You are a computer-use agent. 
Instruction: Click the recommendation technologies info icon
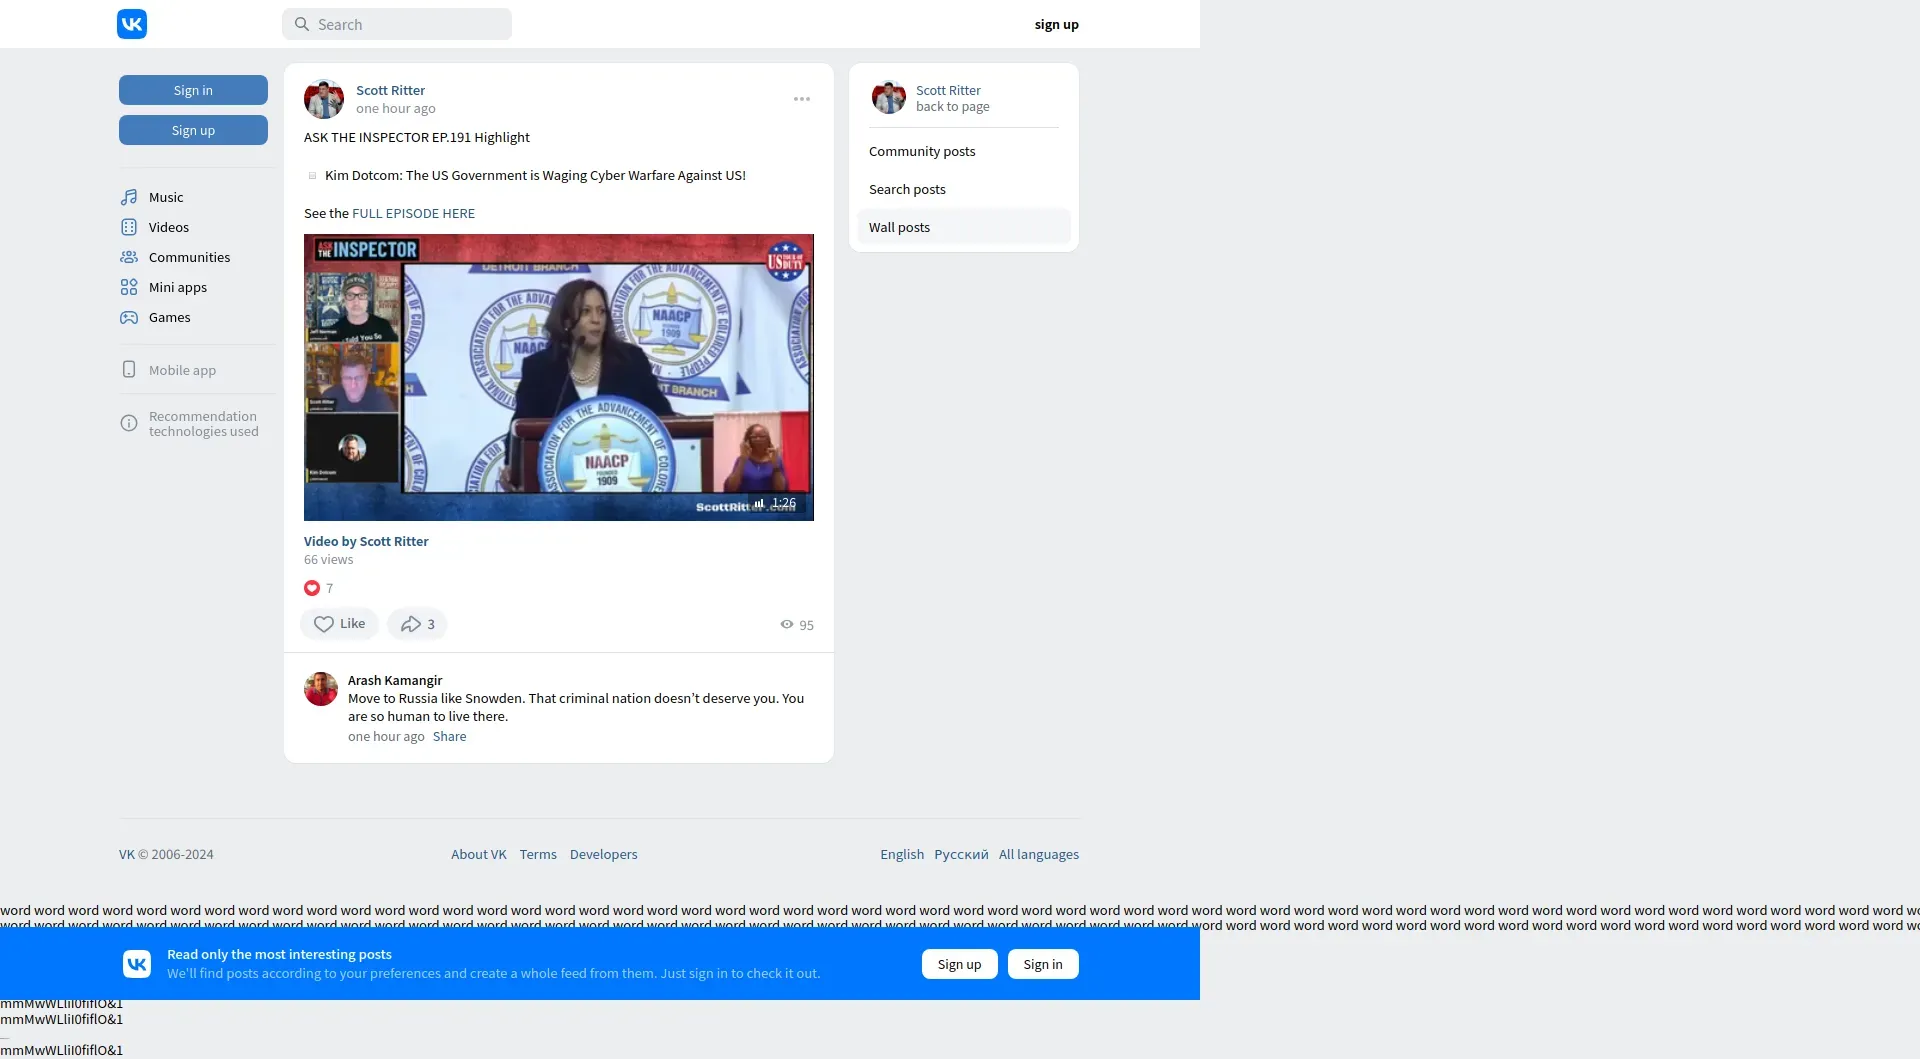coord(129,423)
